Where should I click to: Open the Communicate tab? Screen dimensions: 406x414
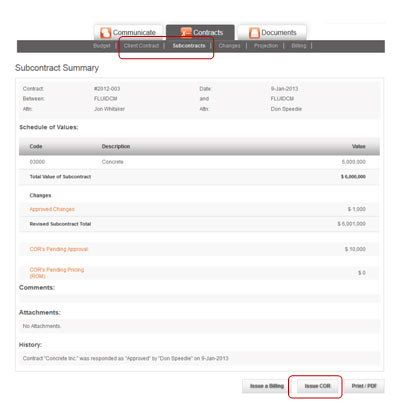coord(129,32)
